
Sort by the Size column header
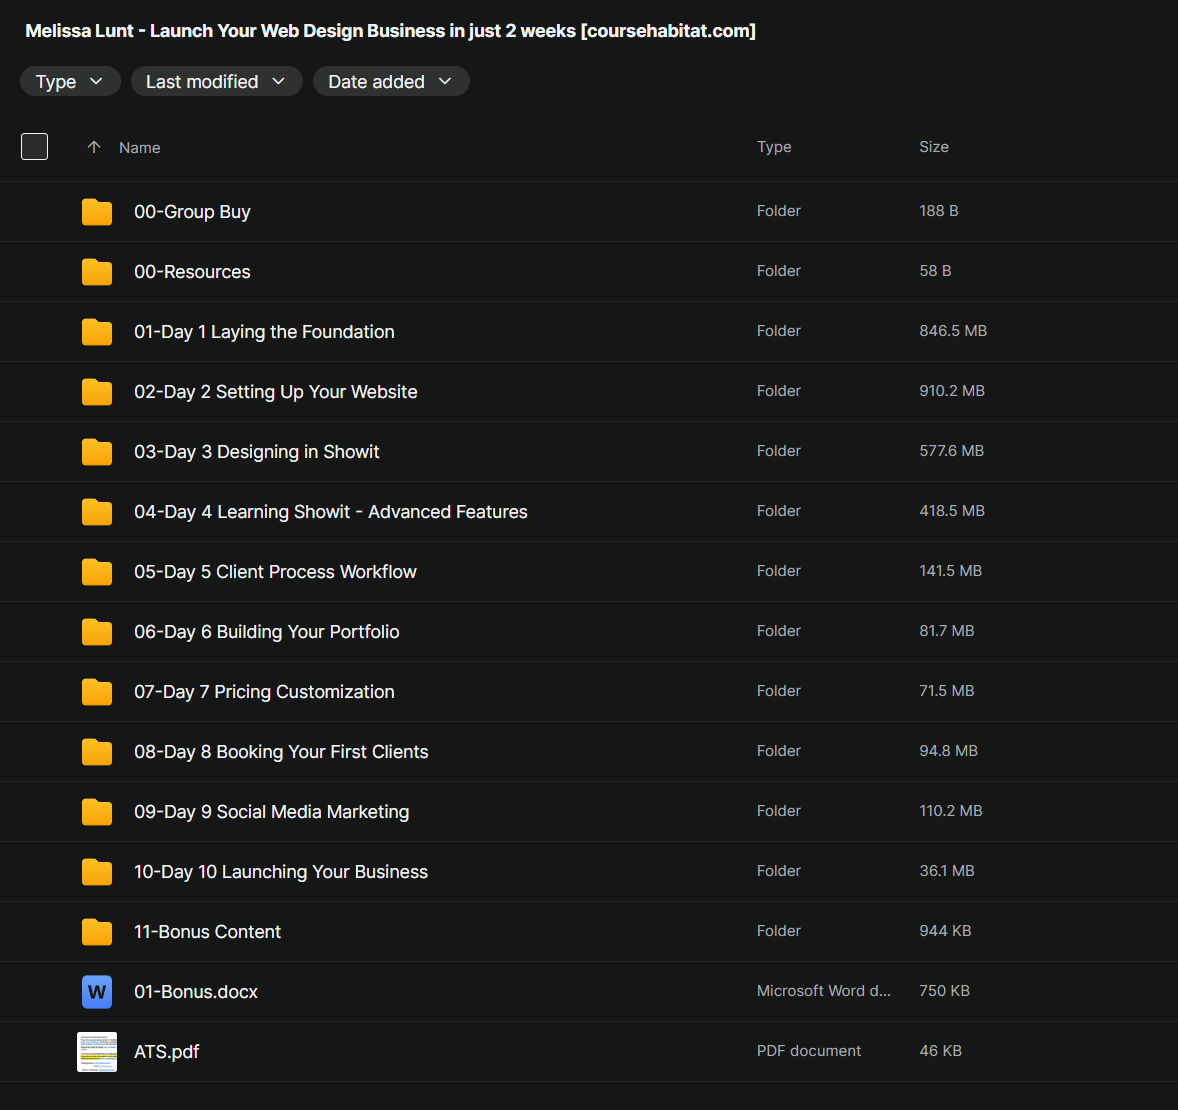[934, 147]
